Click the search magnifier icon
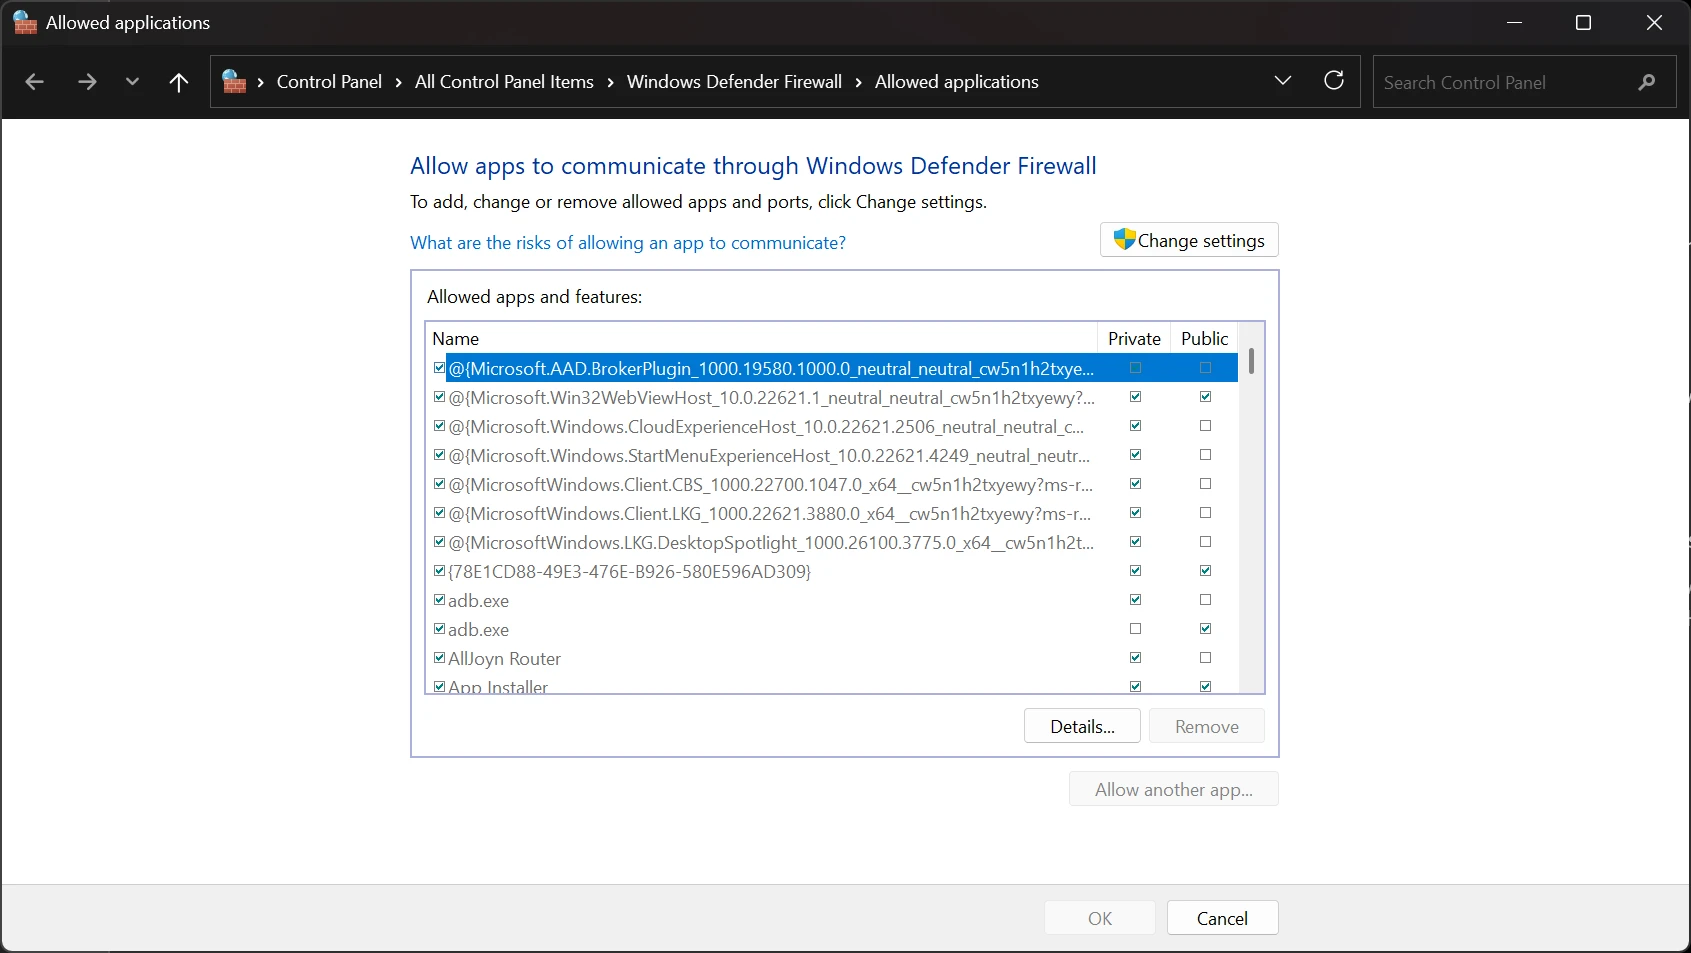Viewport: 1691px width, 953px height. click(1647, 82)
